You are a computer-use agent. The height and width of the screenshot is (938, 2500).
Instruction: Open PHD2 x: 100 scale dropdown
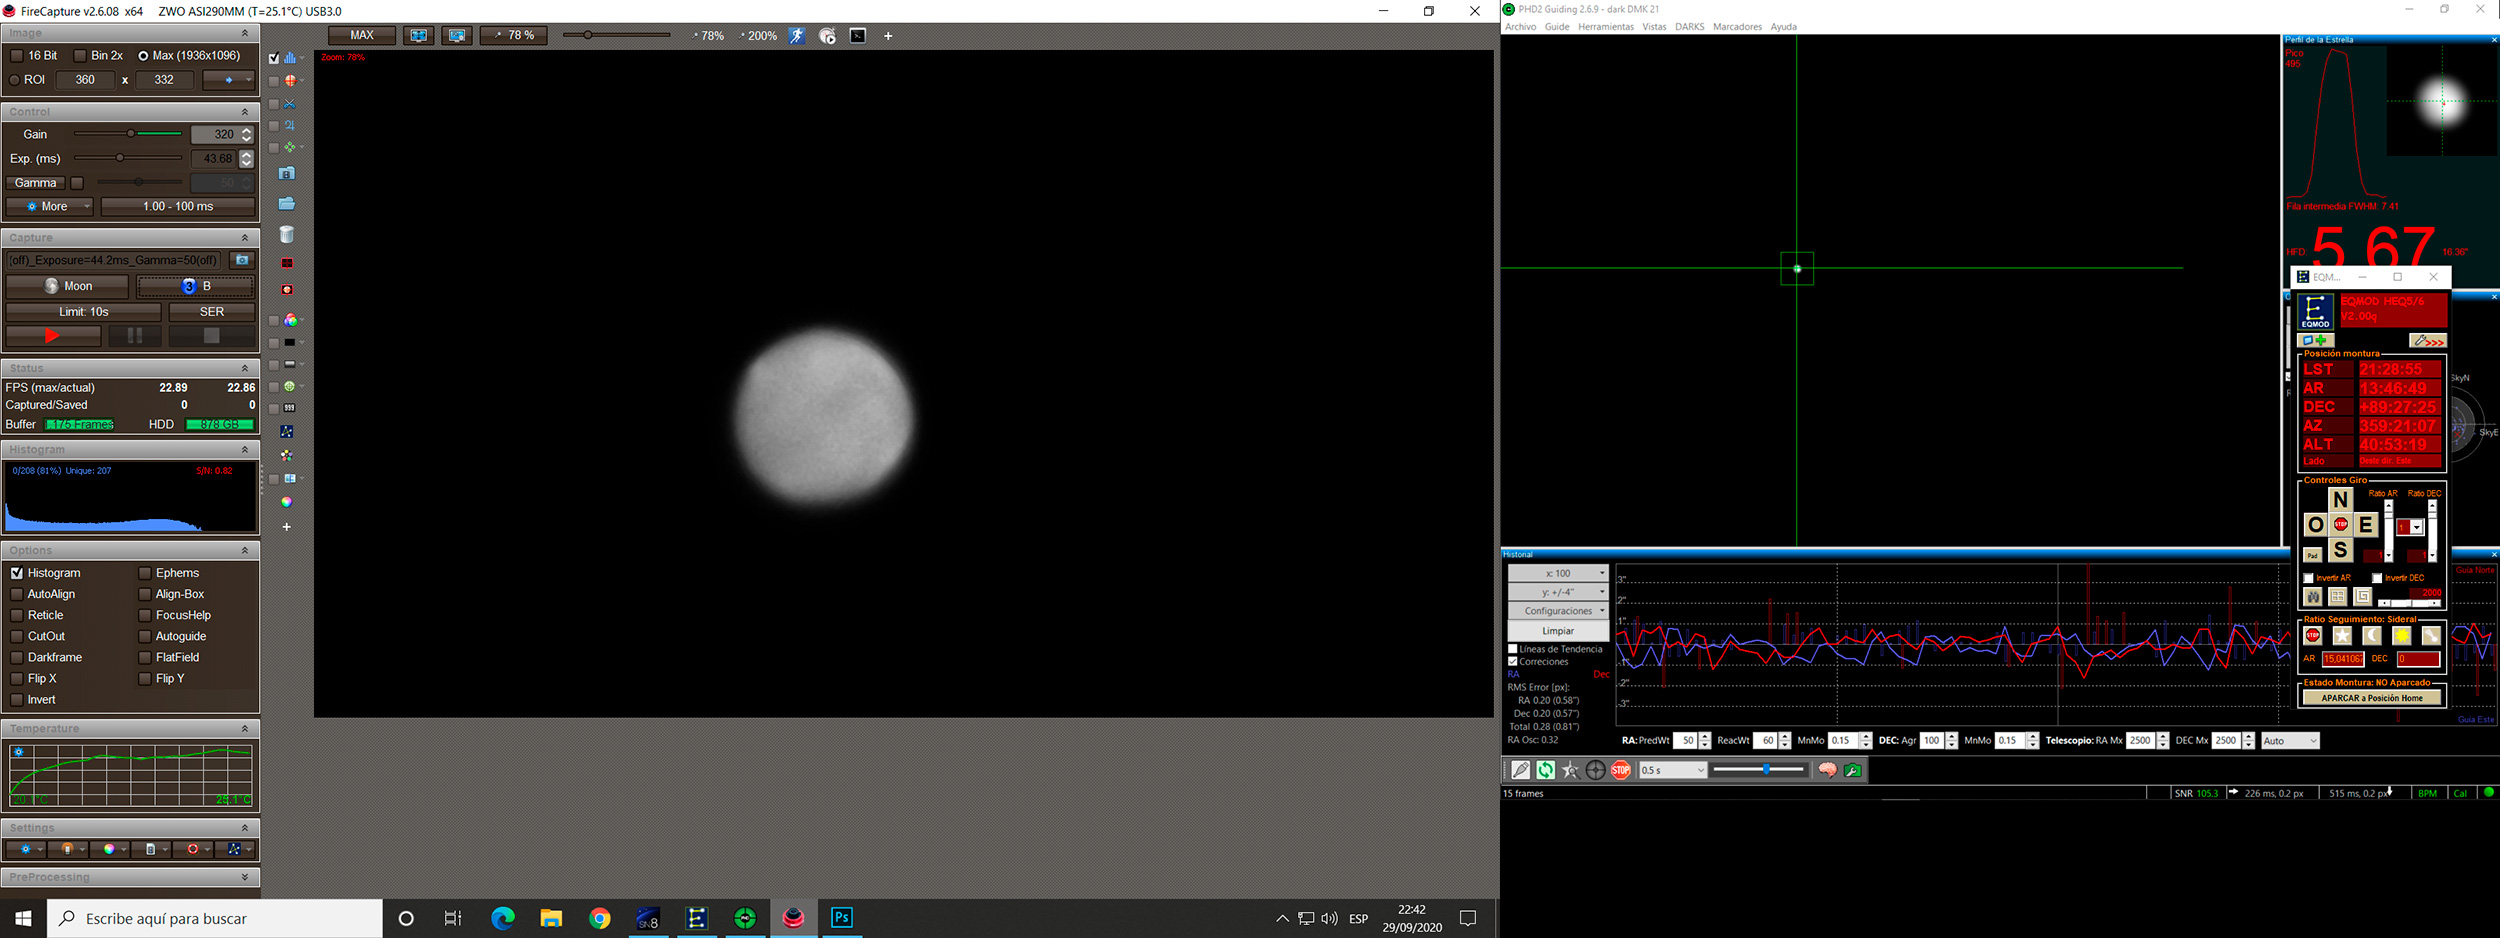click(1558, 573)
